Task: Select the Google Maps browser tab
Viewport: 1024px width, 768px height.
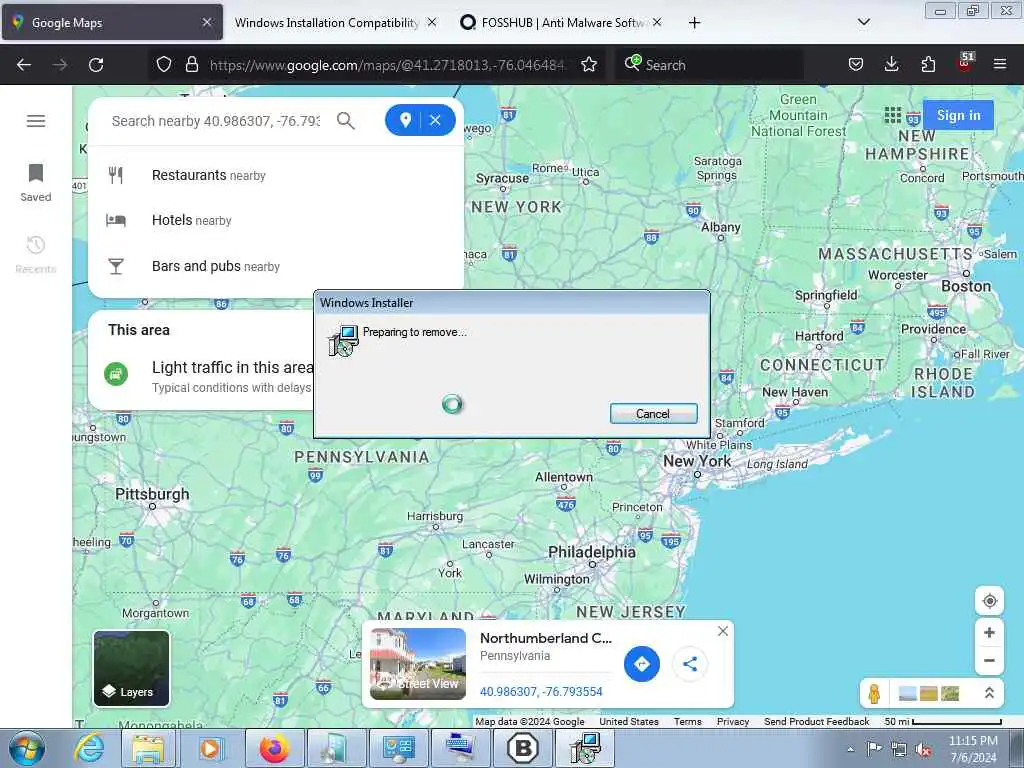Action: point(112,22)
